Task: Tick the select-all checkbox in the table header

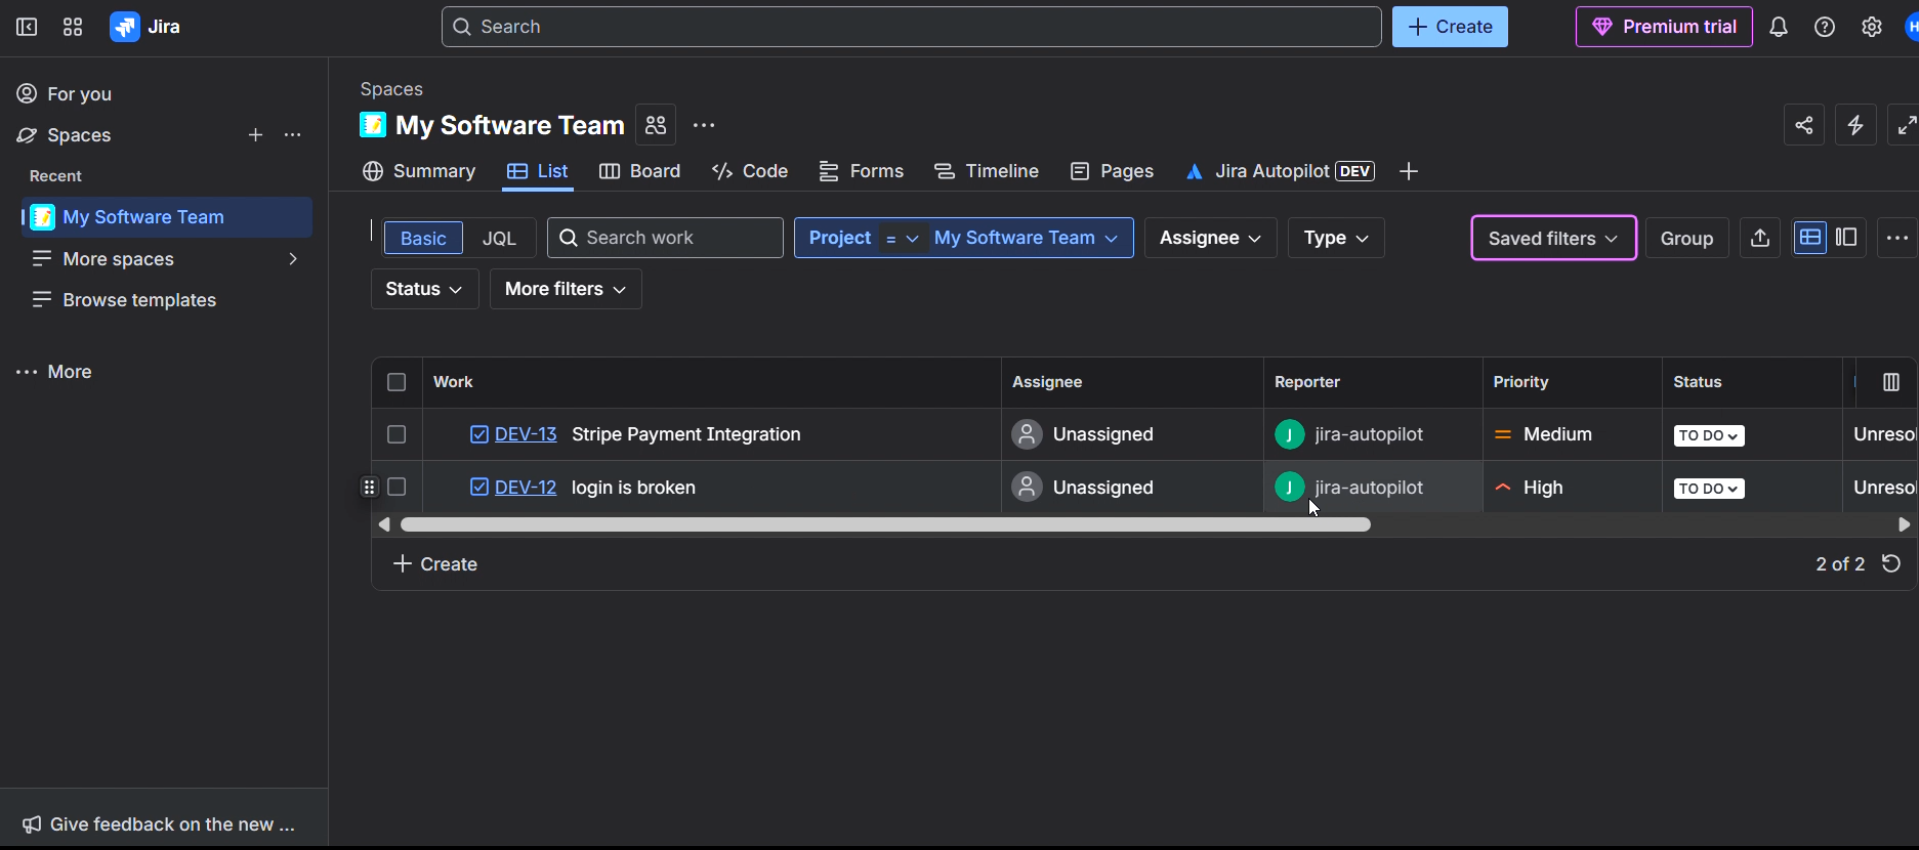Action: (397, 382)
